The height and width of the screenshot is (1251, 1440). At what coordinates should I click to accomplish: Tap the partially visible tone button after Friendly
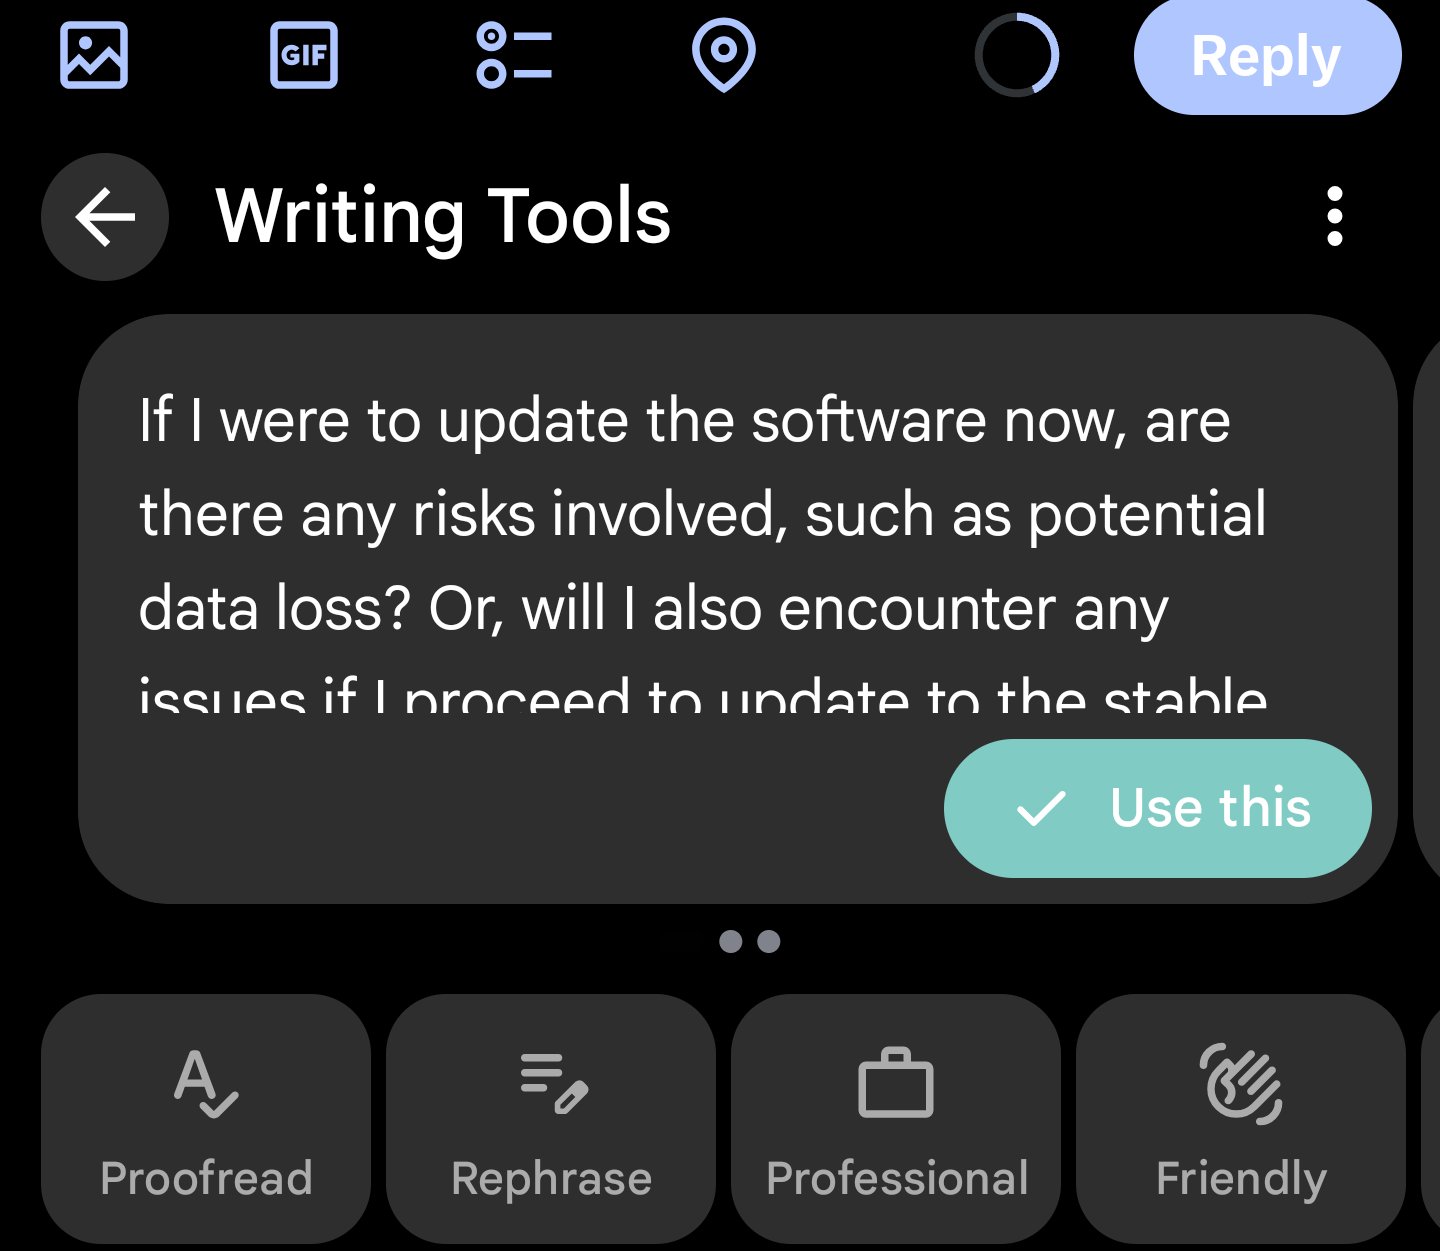[x=1431, y=1118]
